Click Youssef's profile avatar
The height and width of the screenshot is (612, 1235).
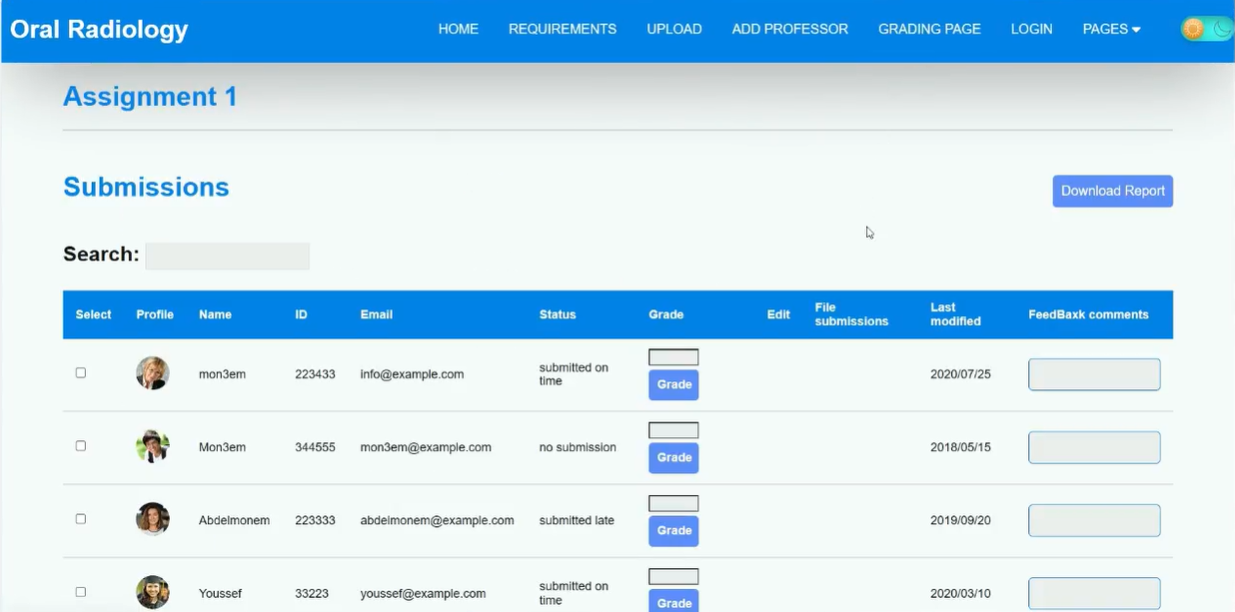click(153, 592)
